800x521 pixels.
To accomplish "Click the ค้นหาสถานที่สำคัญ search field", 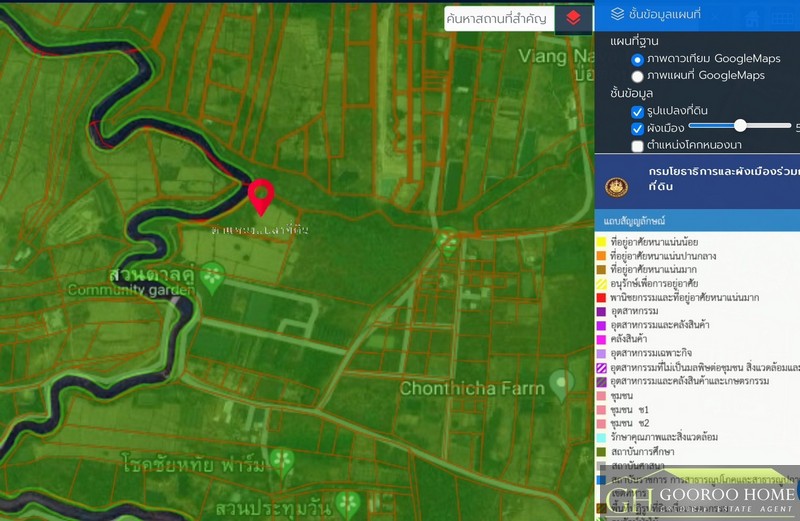I will pyautogui.click(x=498, y=18).
